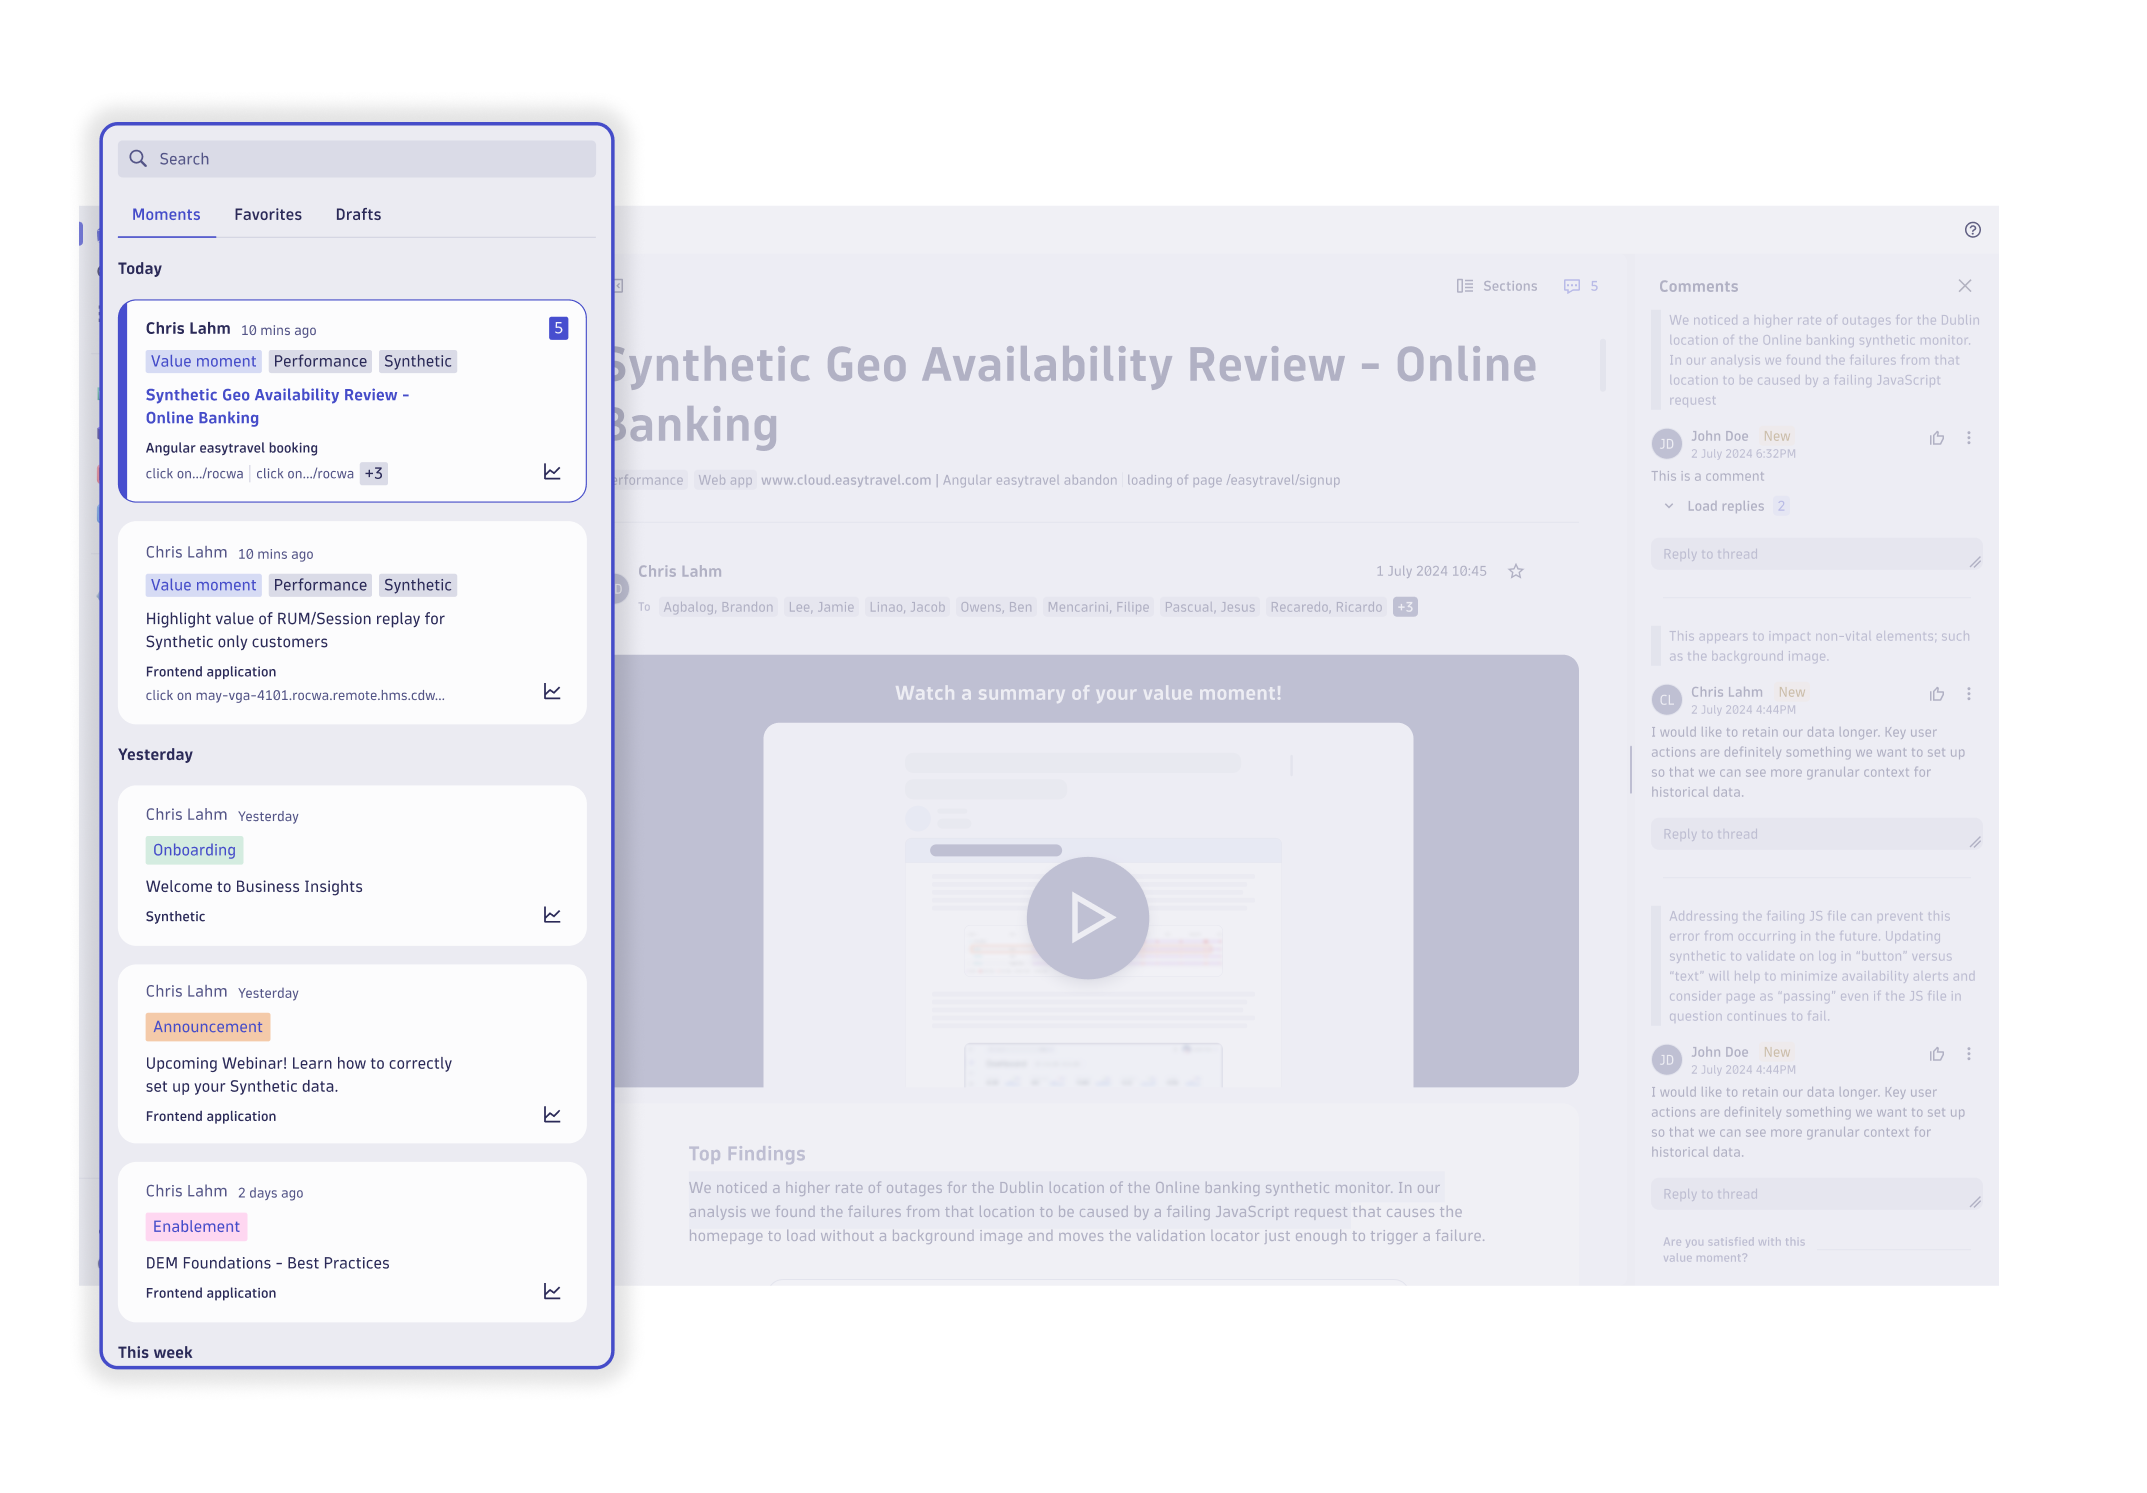Expand Load replies to show 2 replies
This screenshot has width=2147, height=1493.
point(1724,506)
